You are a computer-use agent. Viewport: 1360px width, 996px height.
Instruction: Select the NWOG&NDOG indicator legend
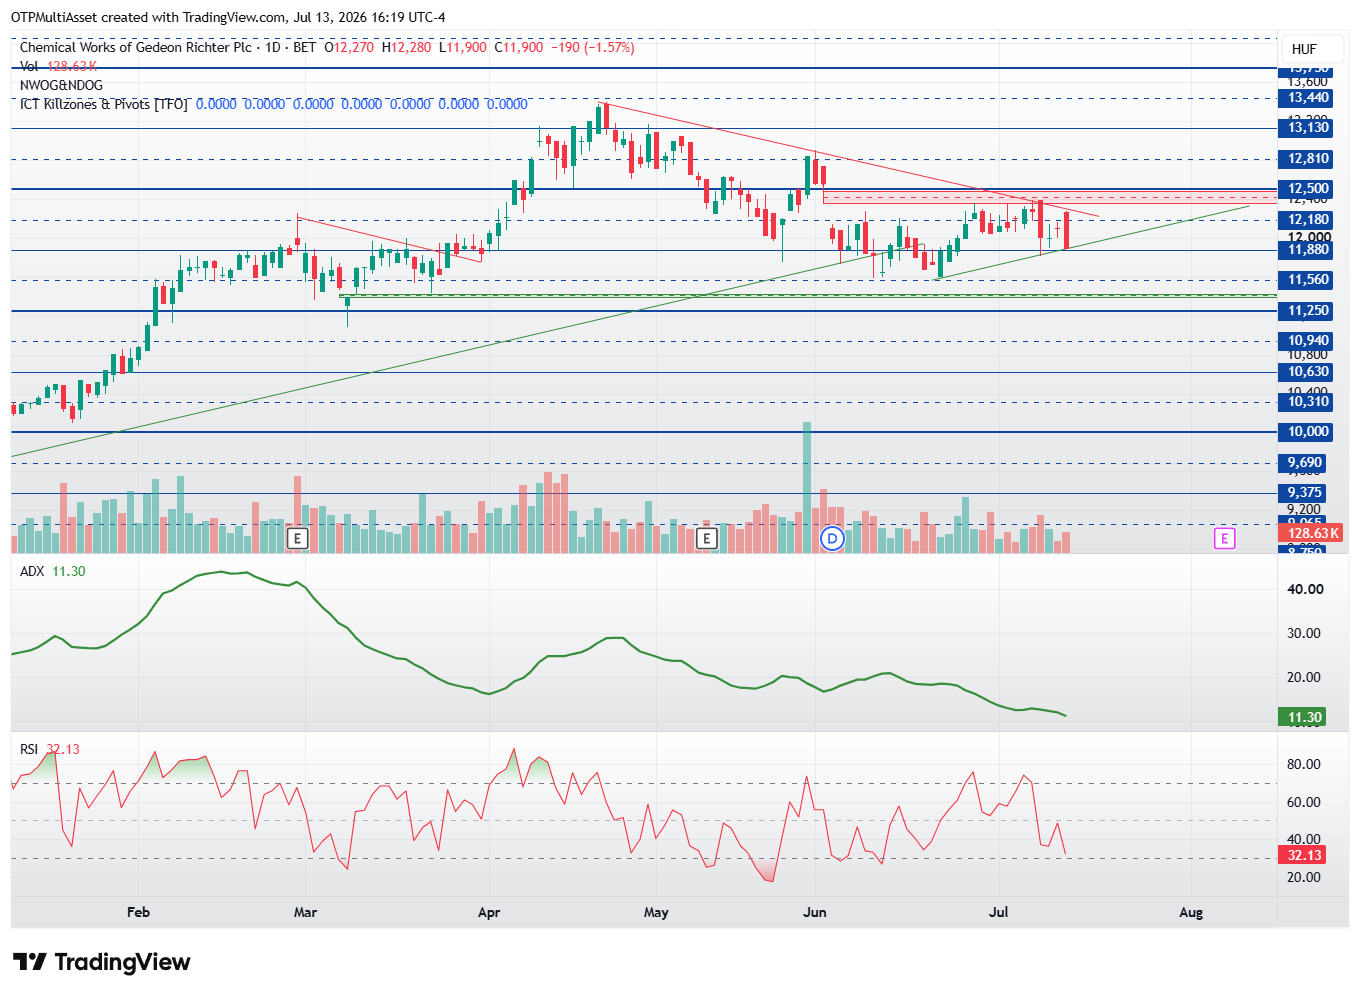61,85
